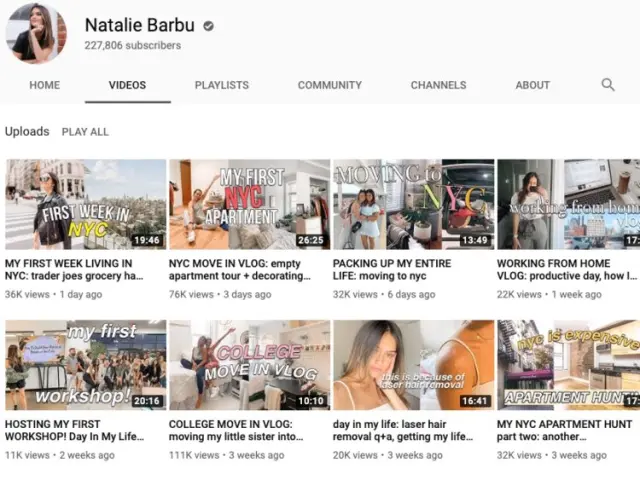This screenshot has width=640, height=480.
Task: Click the channel search magnifier icon
Action: point(607,85)
